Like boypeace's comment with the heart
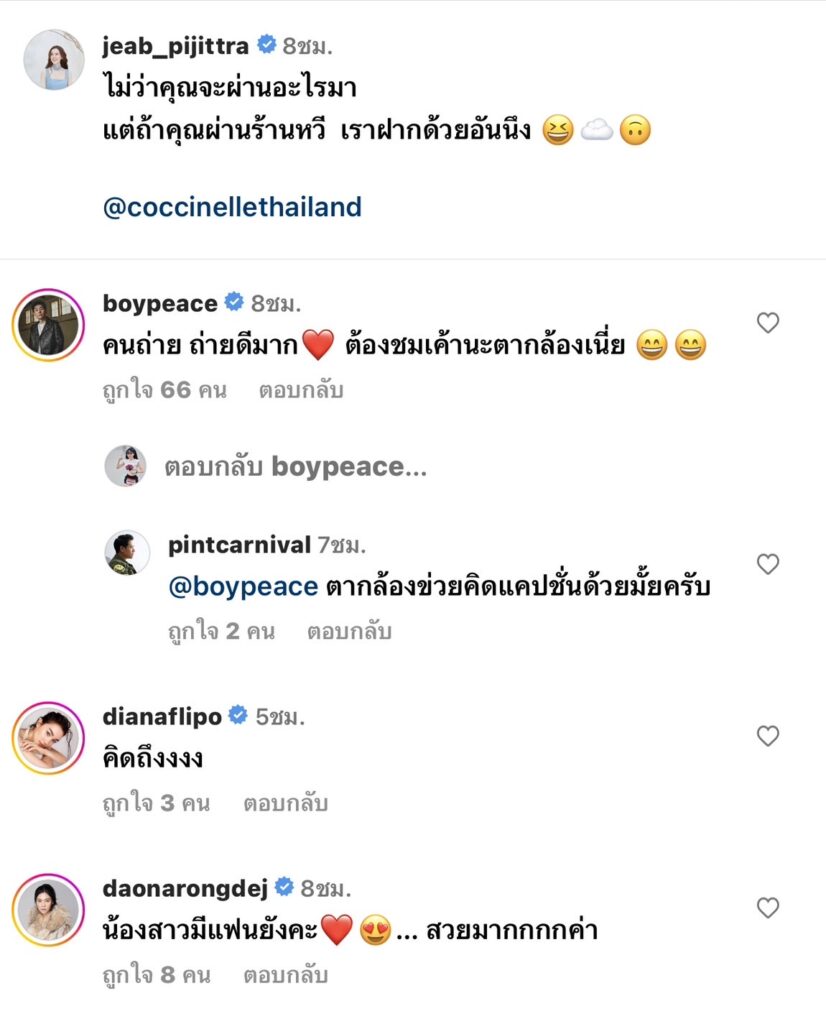 click(x=767, y=323)
